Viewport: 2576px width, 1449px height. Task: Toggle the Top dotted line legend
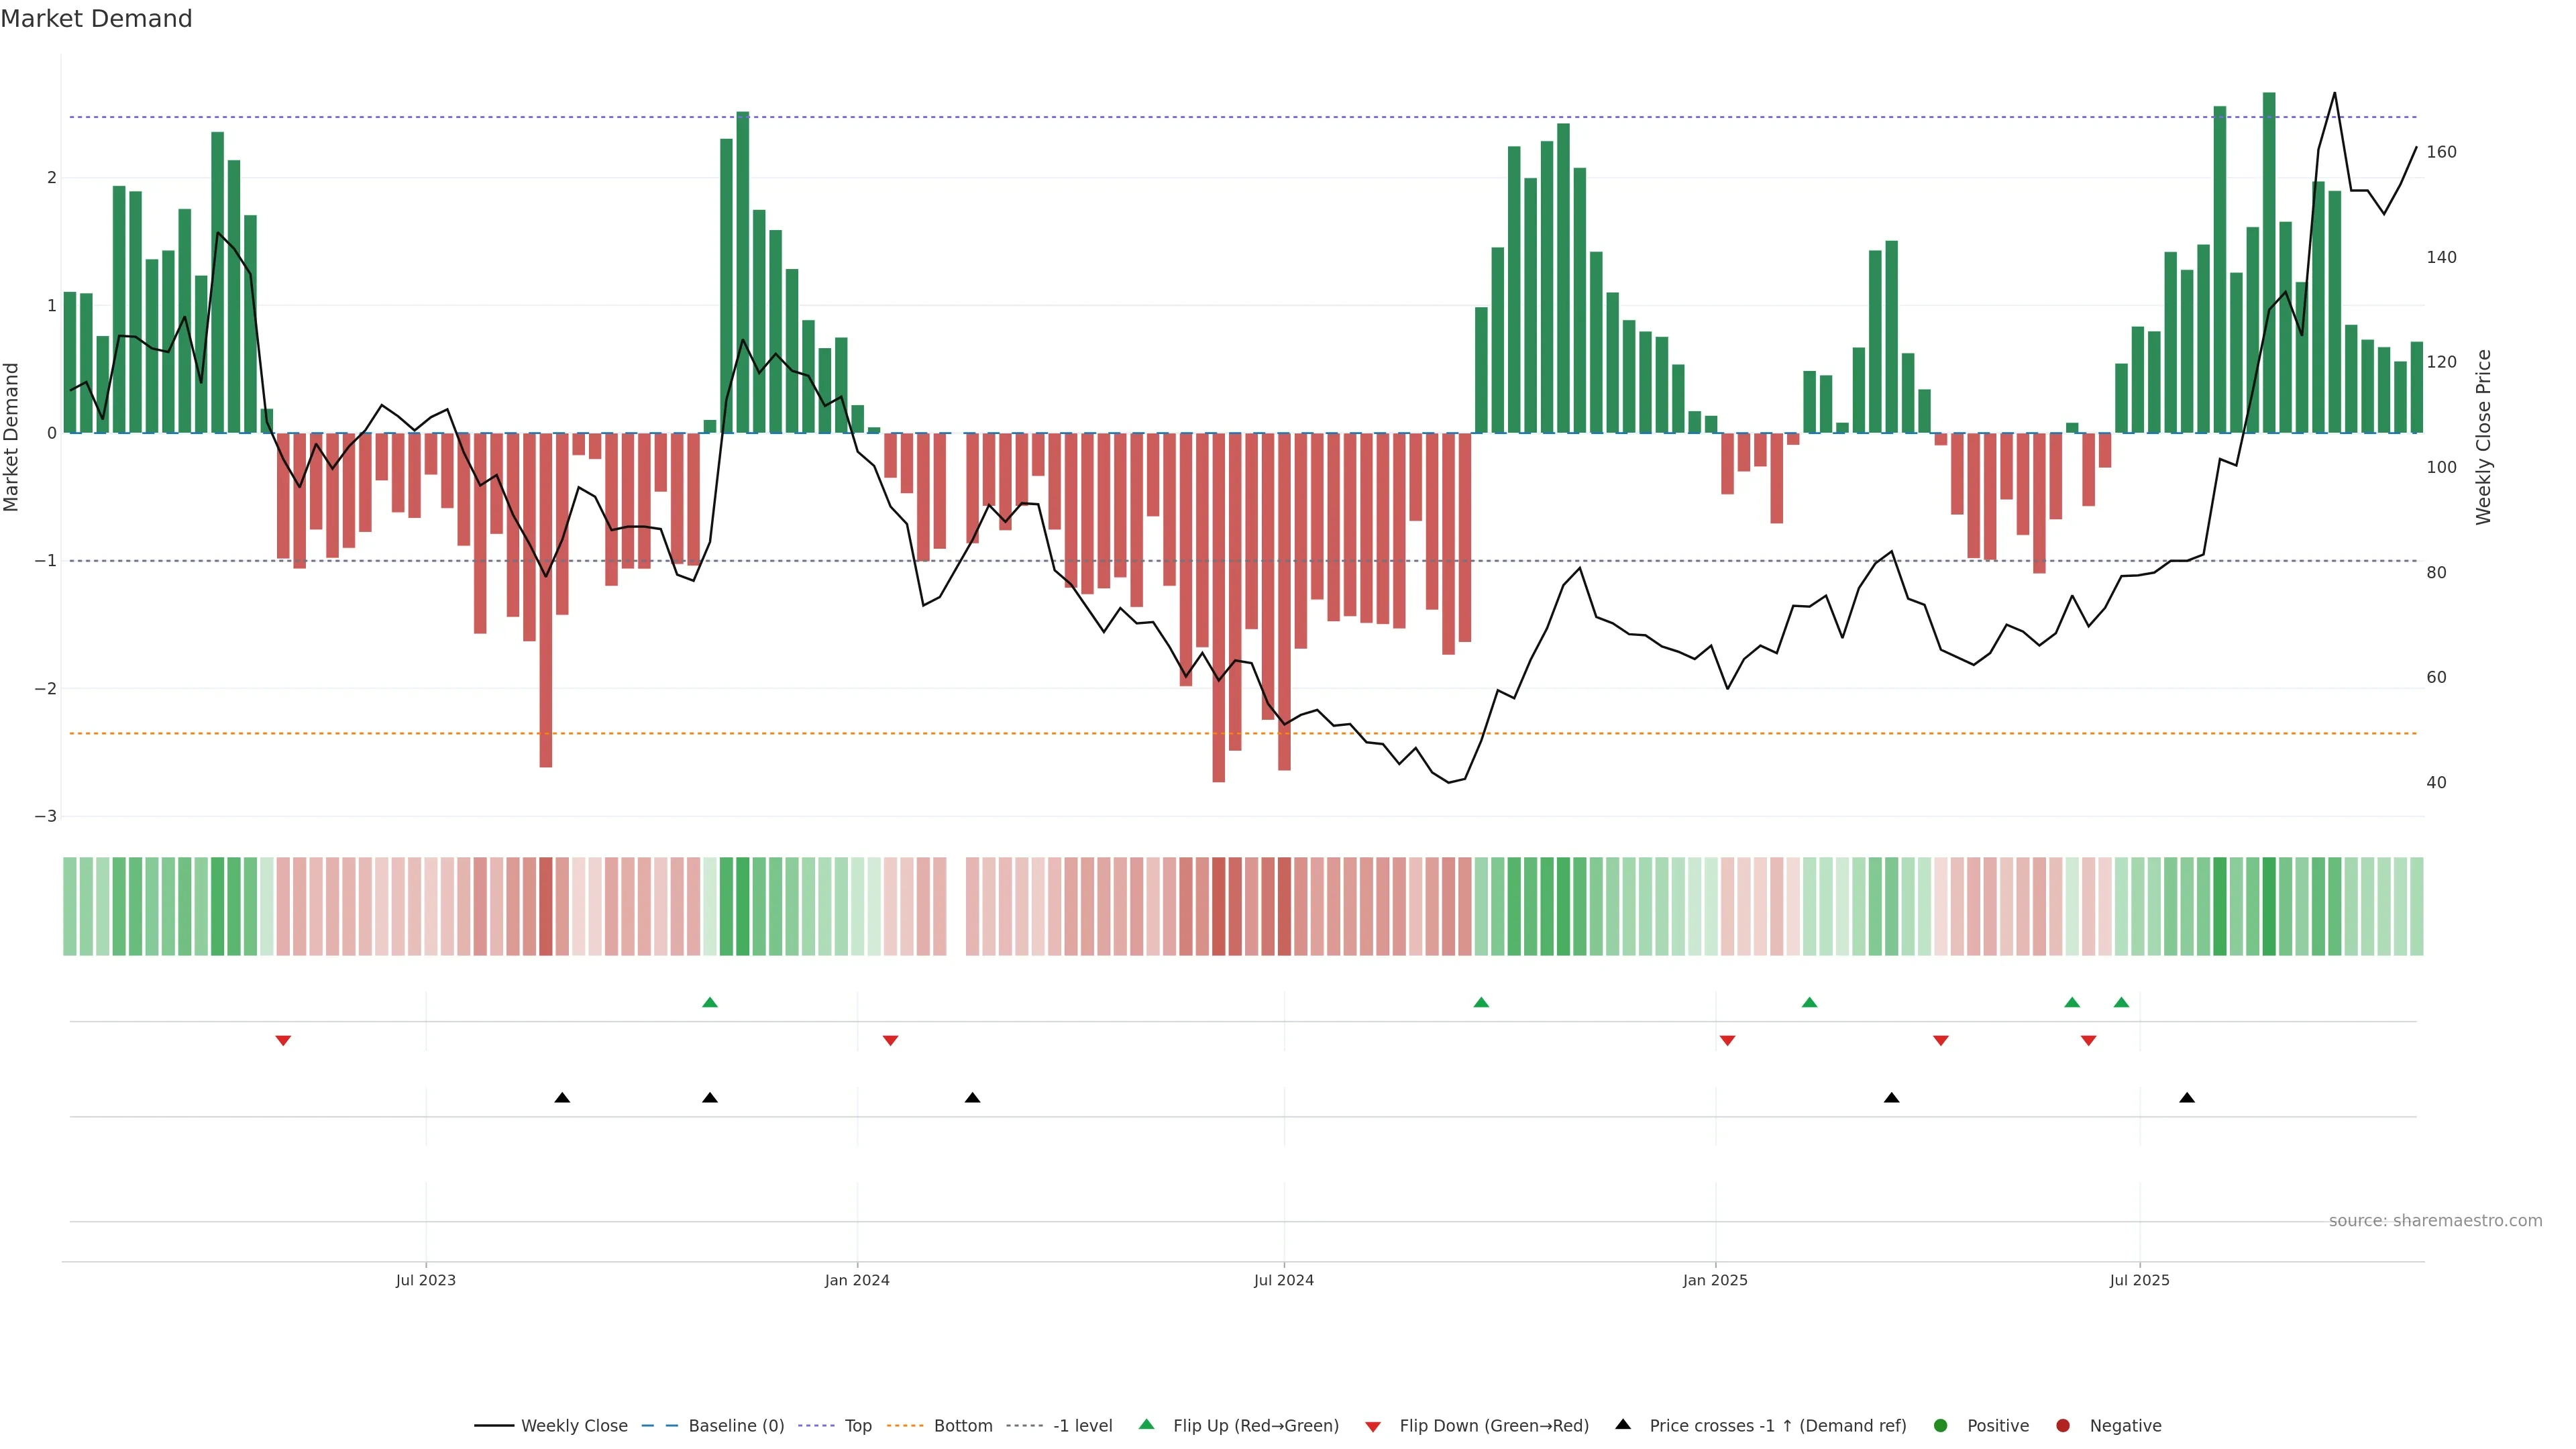click(857, 1426)
